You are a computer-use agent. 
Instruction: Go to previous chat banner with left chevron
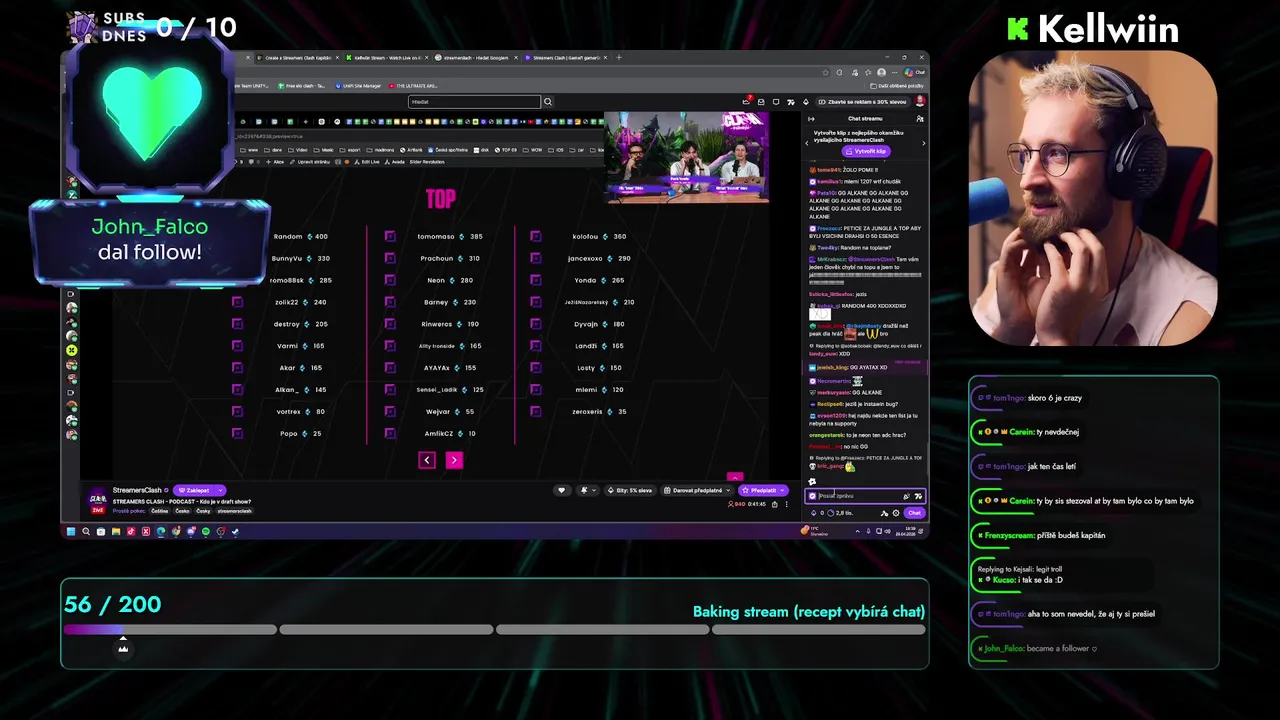(x=807, y=143)
